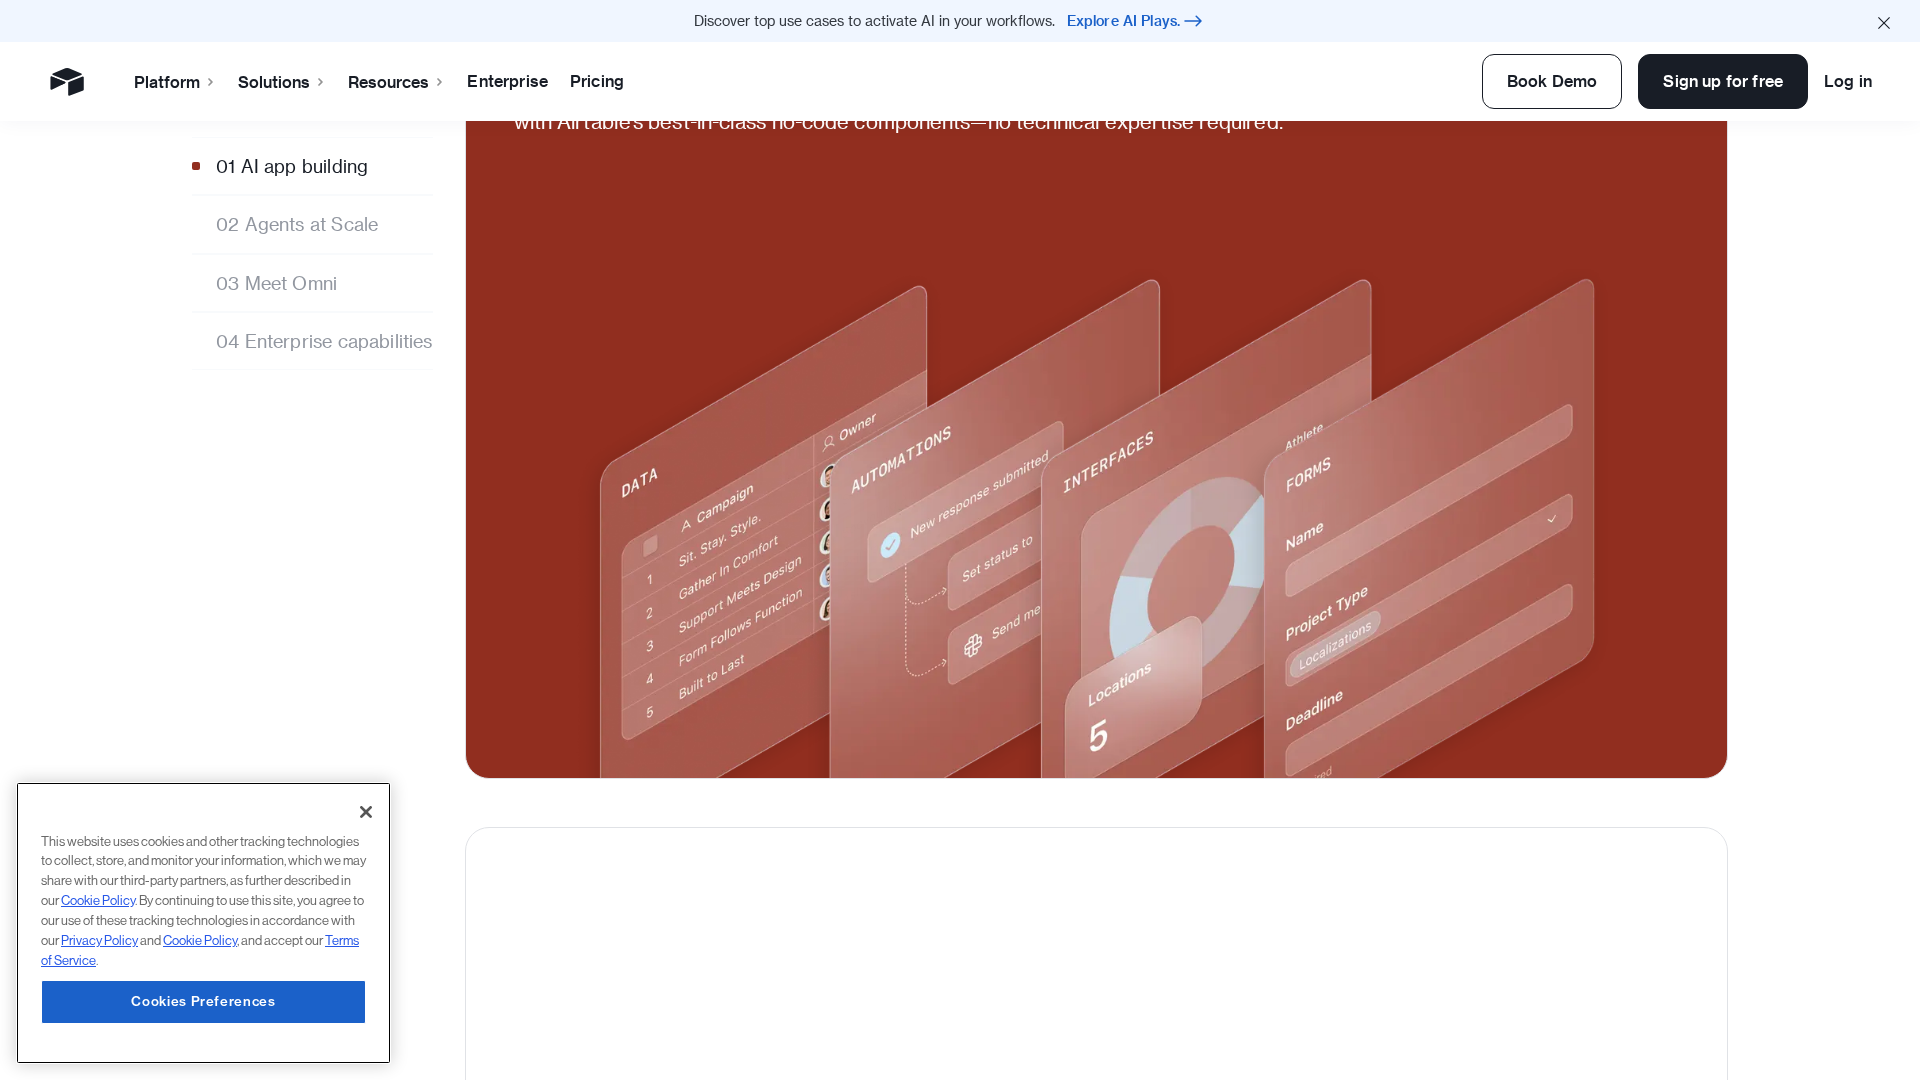1920x1080 pixels.
Task: Jump to 02 Agents at Scale
Action: 297,225
